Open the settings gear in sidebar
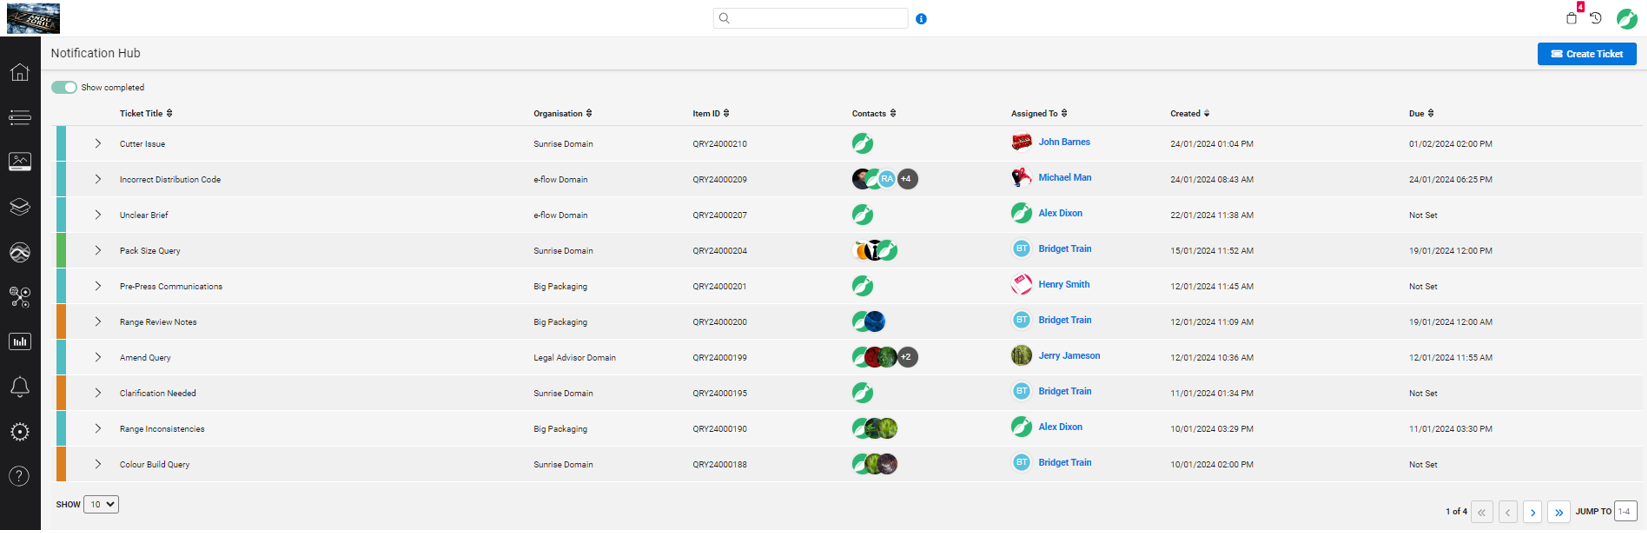This screenshot has height=533, width=1647. [20, 432]
